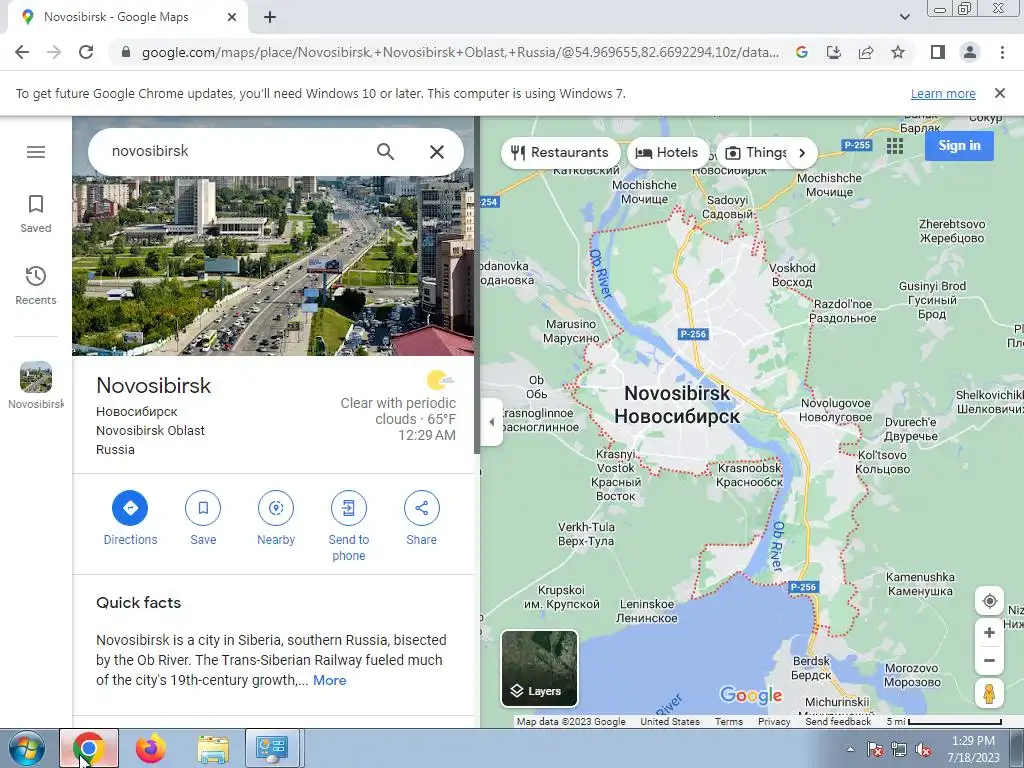Click Send feedback on map footer
Viewport: 1024px width, 768px height.
[x=838, y=722]
